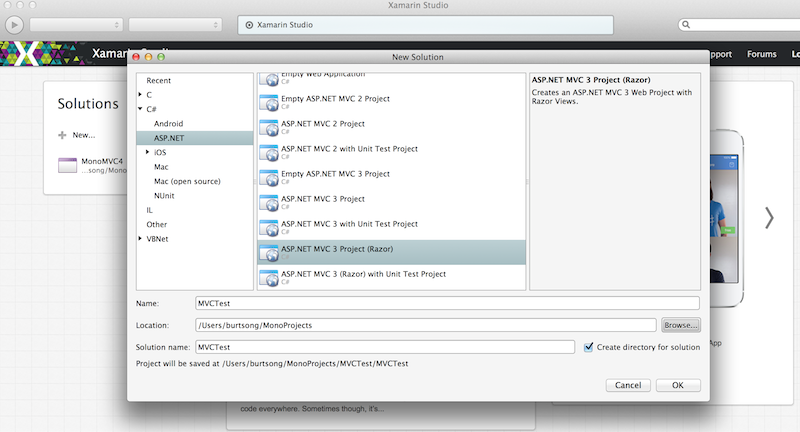This screenshot has width=800, height=432.
Task: Click the Cancel button
Action: click(628, 385)
